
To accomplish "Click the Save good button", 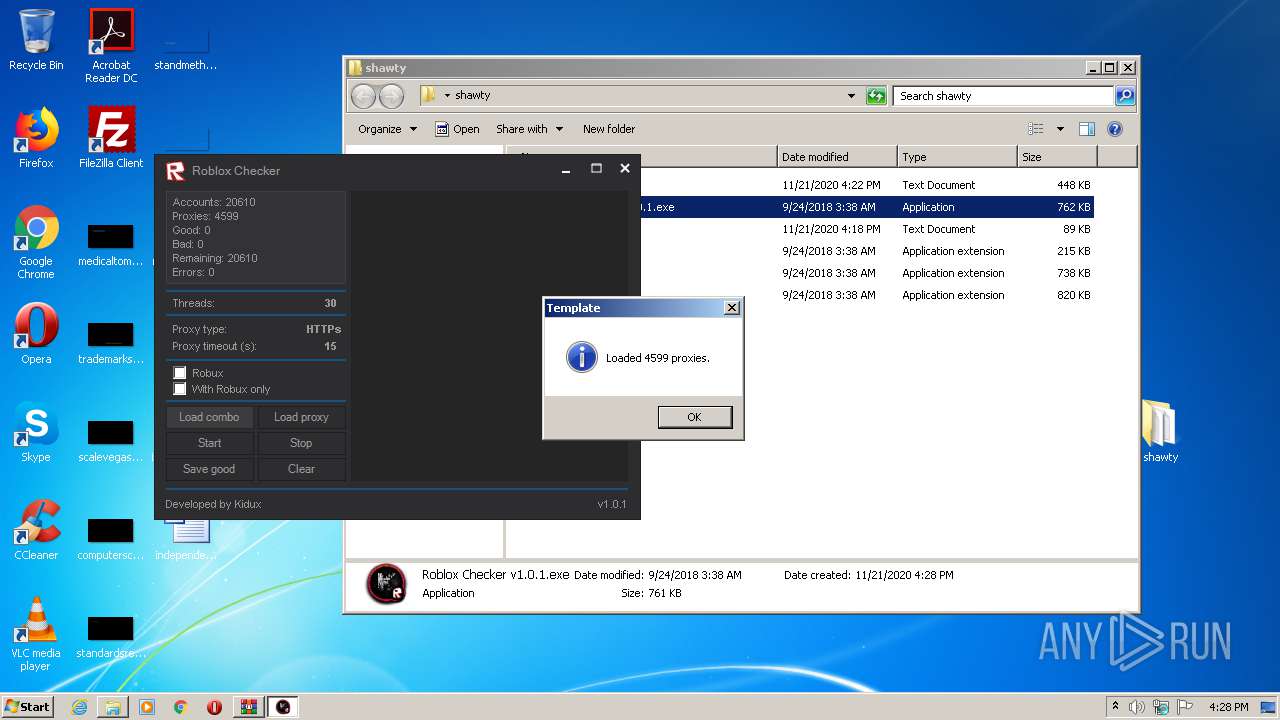I will pyautogui.click(x=209, y=469).
